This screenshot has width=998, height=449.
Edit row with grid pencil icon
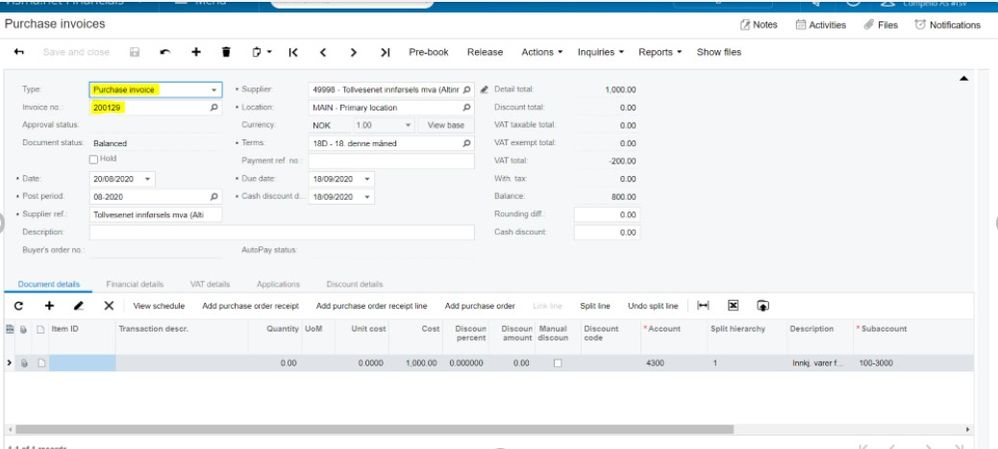(x=78, y=306)
